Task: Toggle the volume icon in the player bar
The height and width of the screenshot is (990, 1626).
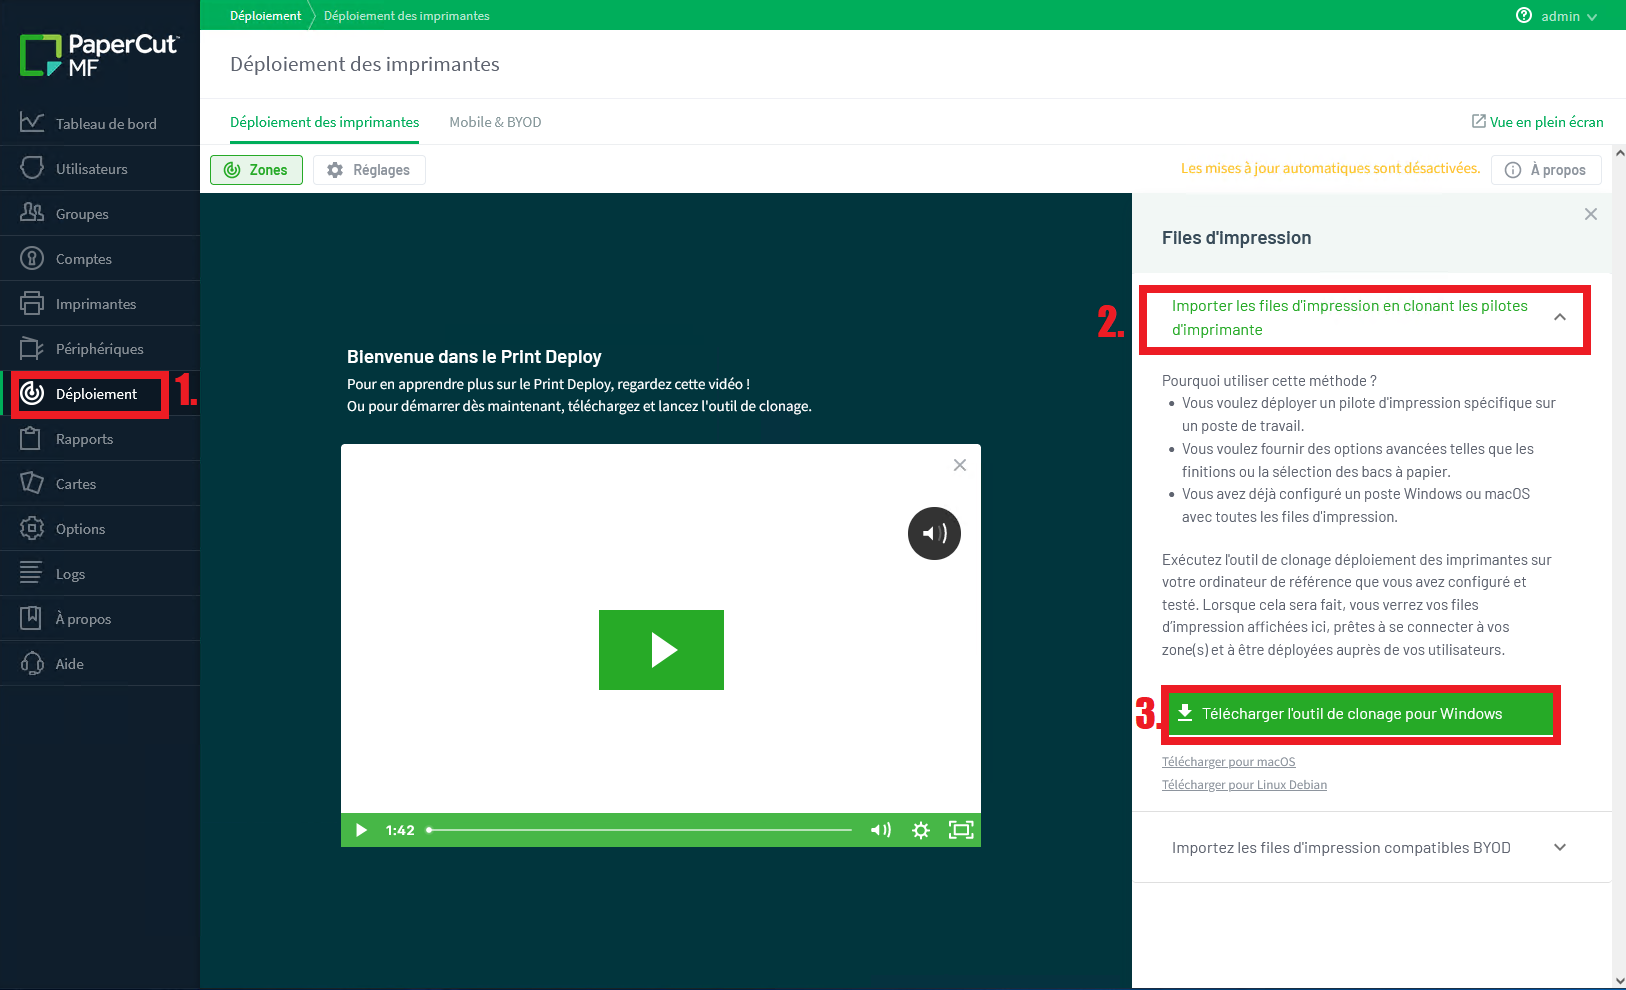Action: coord(881,830)
